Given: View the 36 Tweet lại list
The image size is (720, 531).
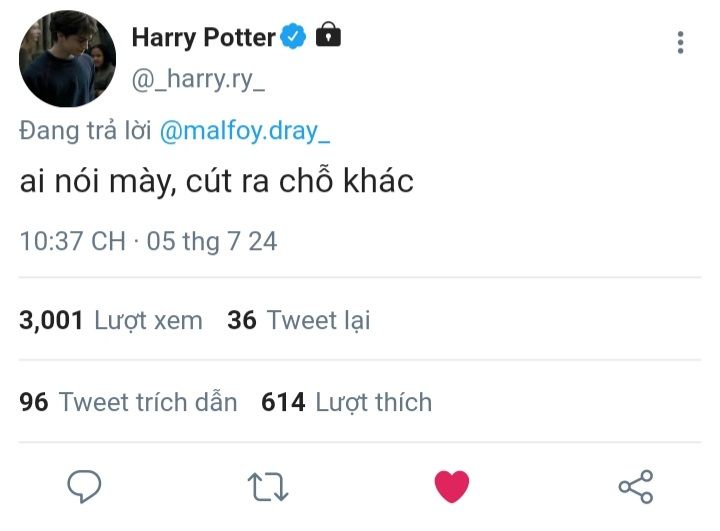Looking at the screenshot, I should 298,320.
